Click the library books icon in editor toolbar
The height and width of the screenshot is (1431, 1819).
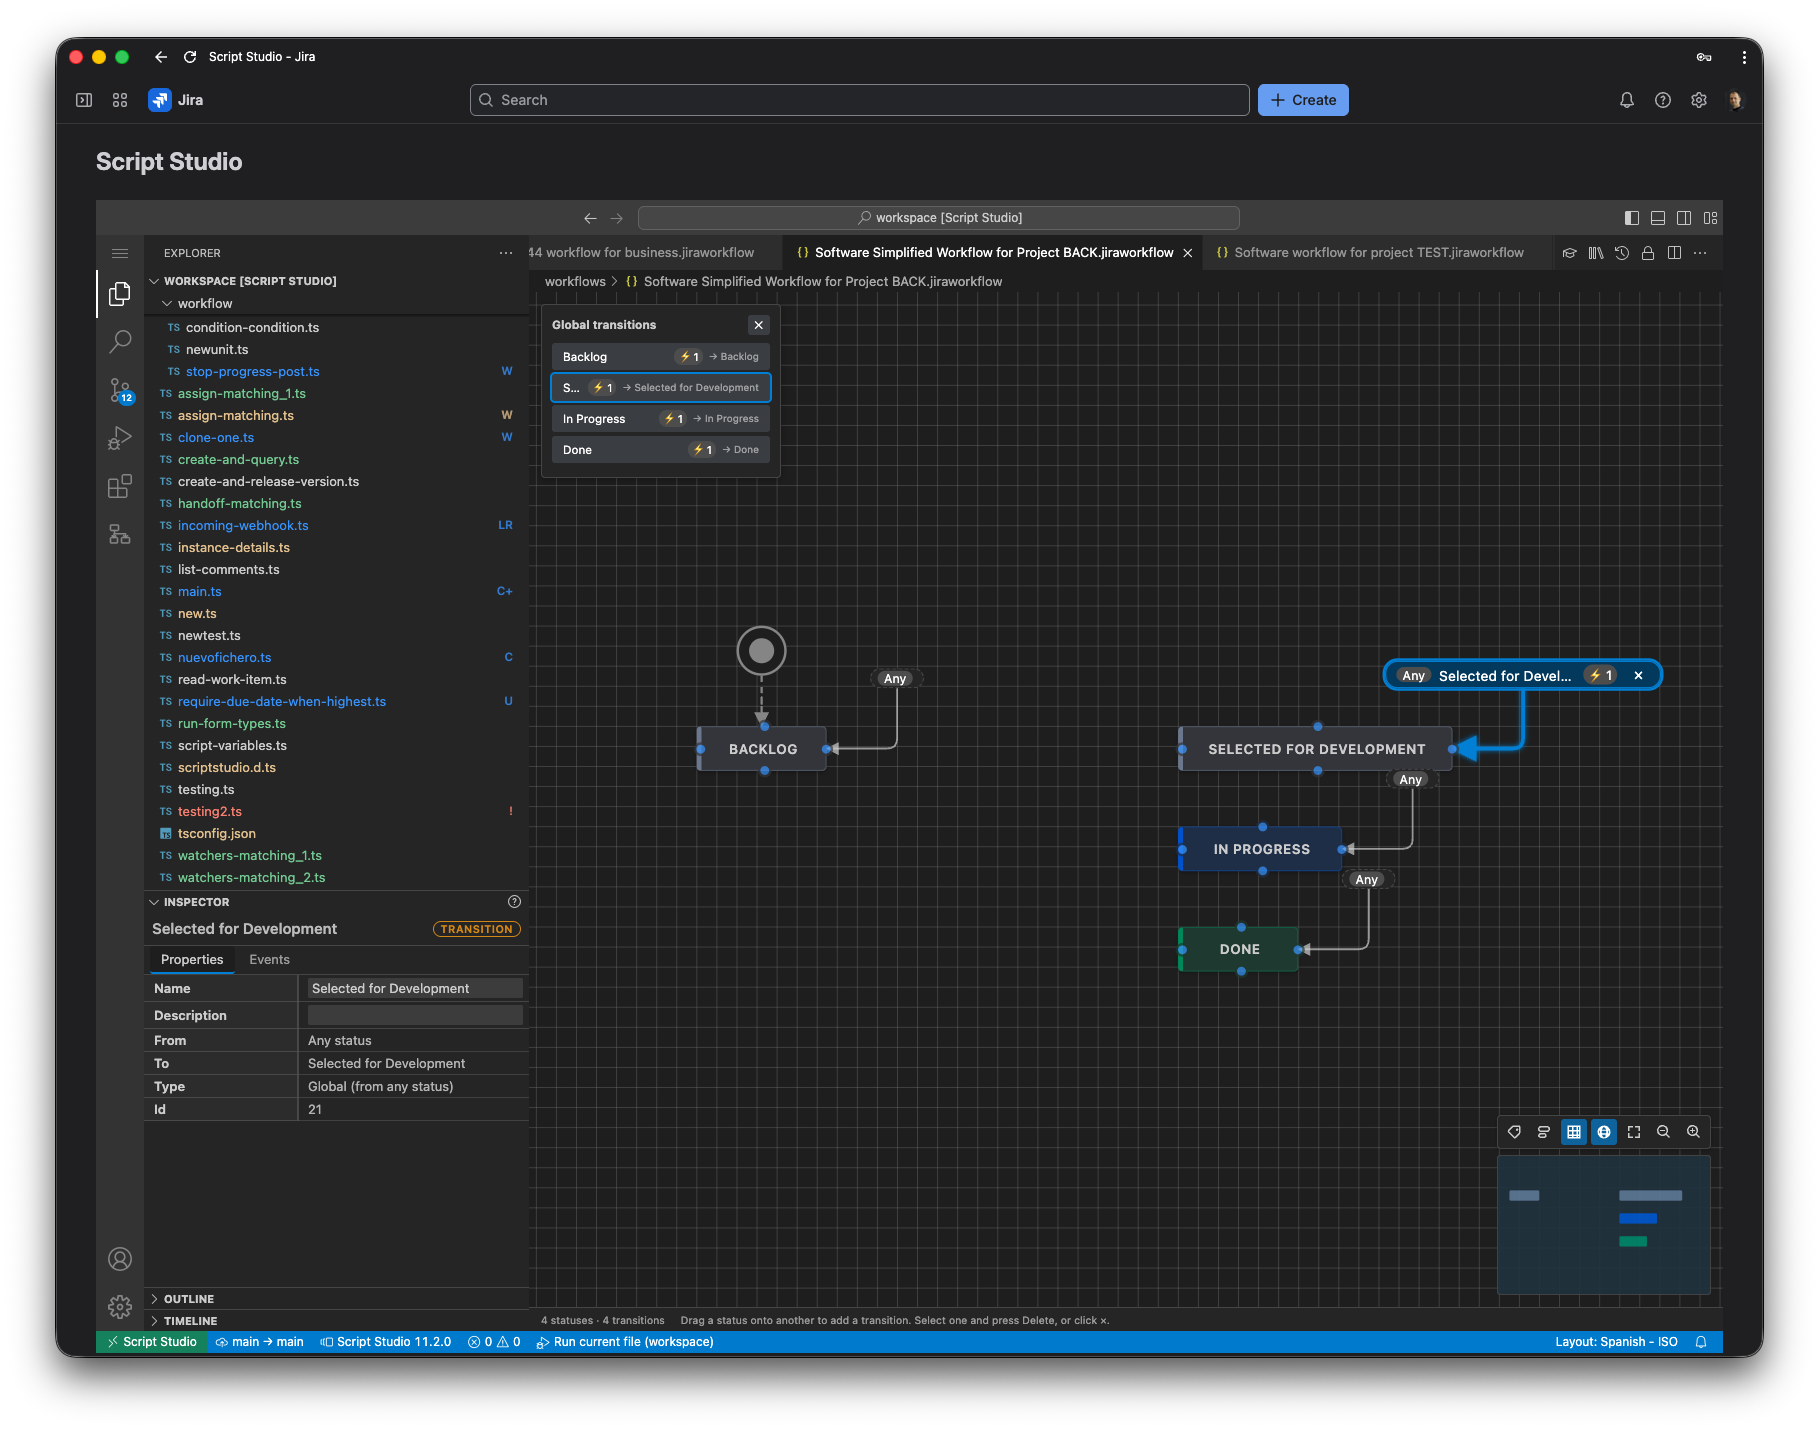(x=1596, y=253)
